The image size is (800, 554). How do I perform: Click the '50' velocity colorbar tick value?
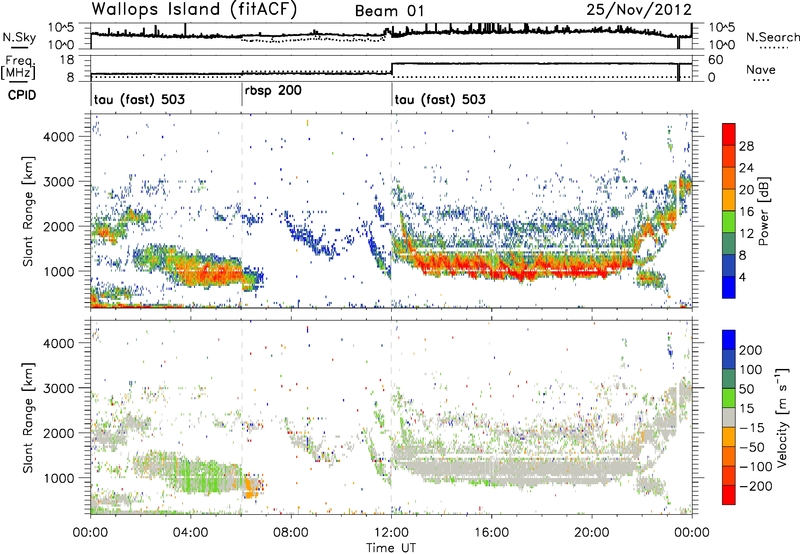tap(746, 389)
